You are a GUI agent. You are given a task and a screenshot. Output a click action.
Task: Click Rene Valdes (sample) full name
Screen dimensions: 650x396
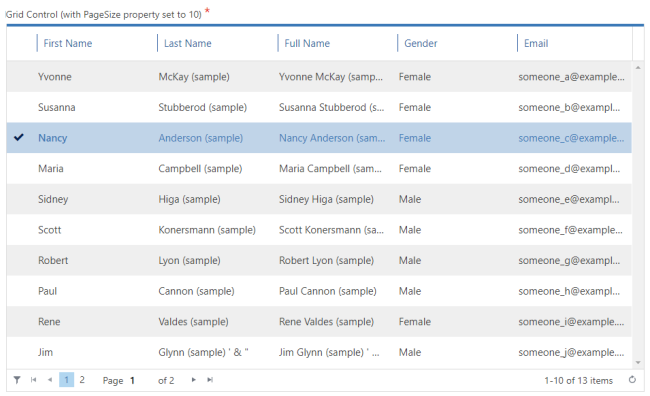(x=326, y=322)
